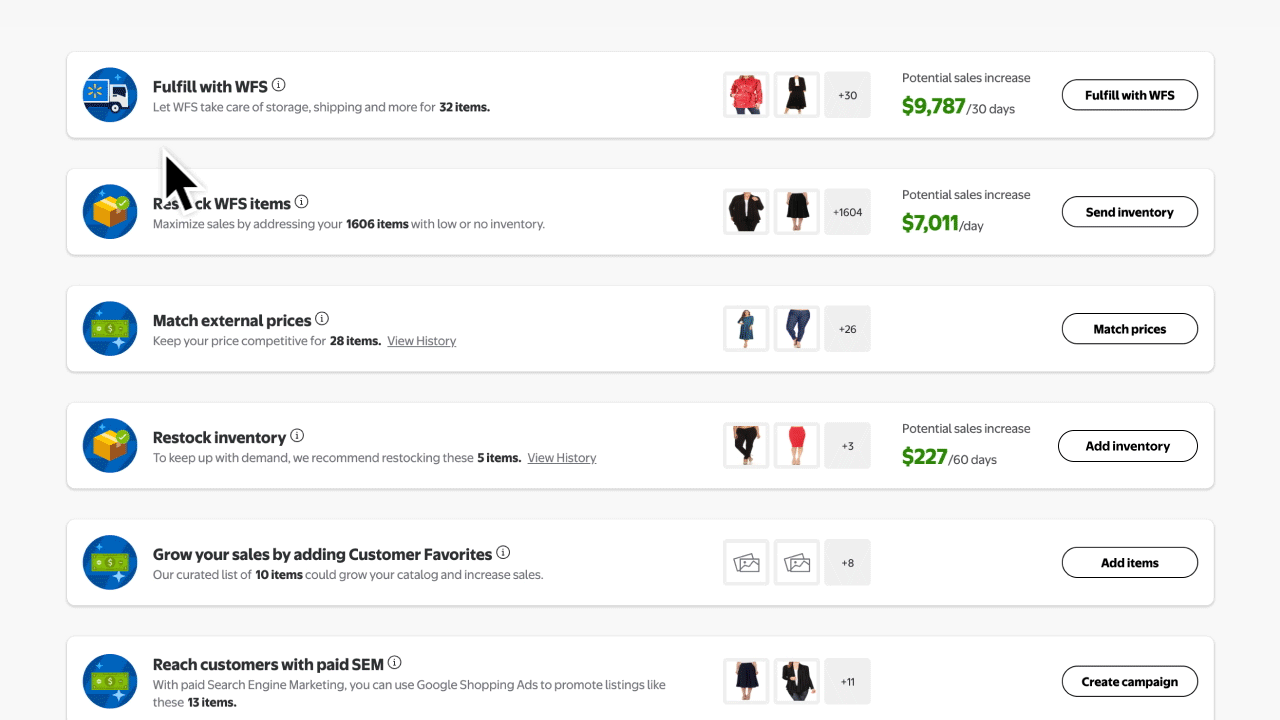
Task: Open the Fulfill with WFS info tooltip icon
Action: [279, 85]
